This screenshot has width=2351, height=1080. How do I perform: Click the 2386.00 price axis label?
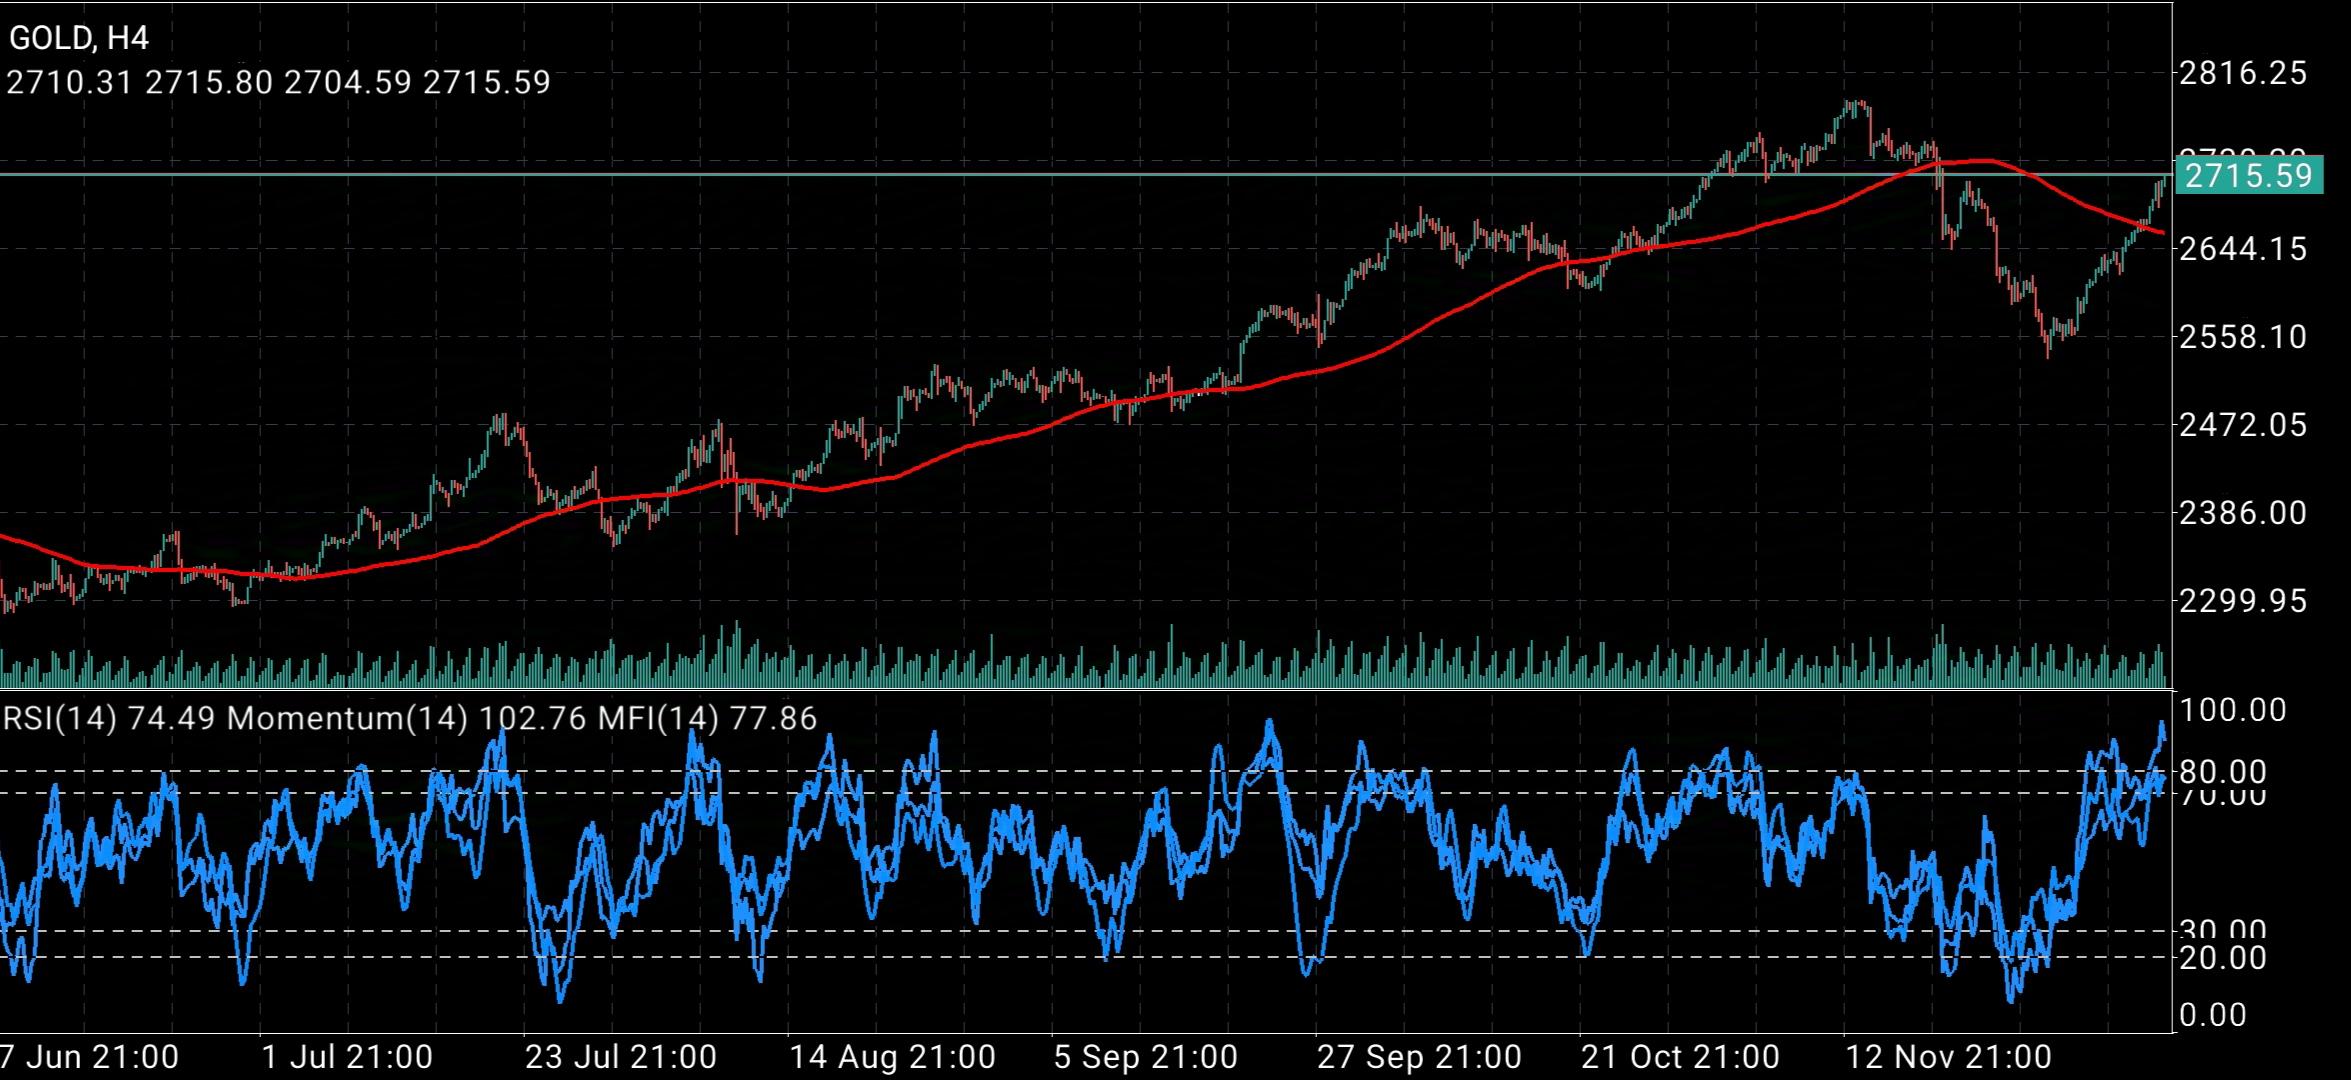point(2242,512)
